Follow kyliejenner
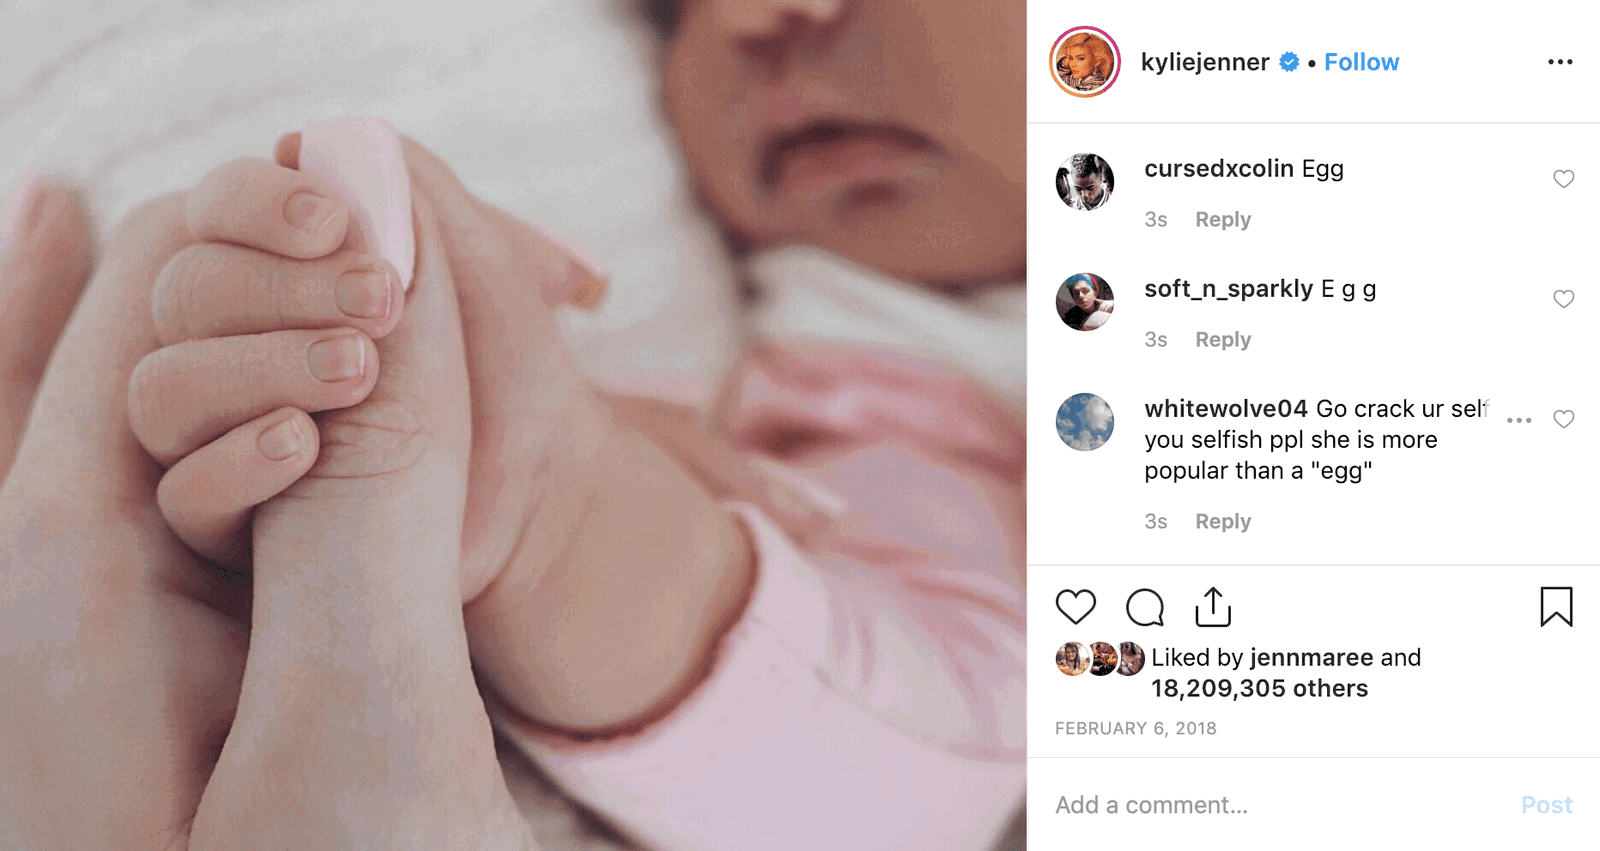This screenshot has height=851, width=1600. click(1361, 62)
